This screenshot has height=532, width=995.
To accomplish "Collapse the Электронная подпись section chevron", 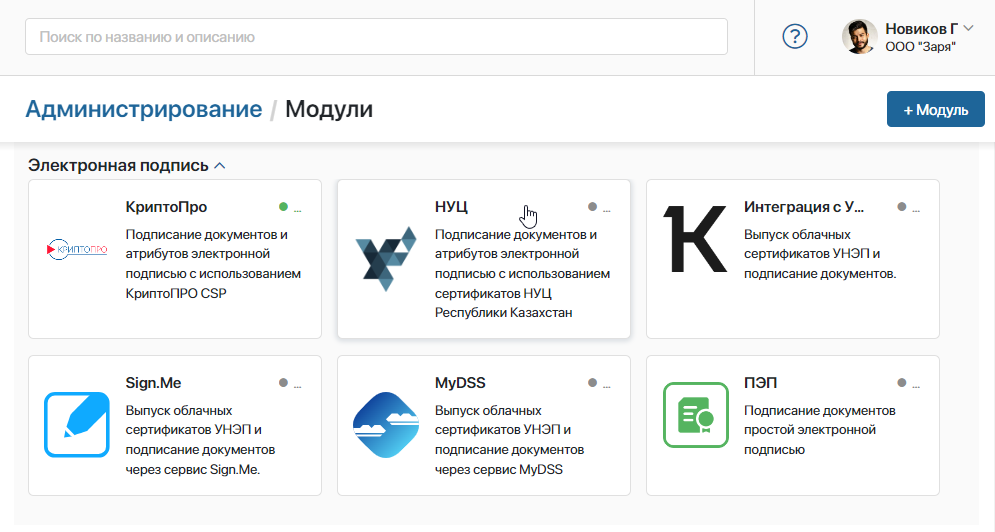I will click(220, 166).
